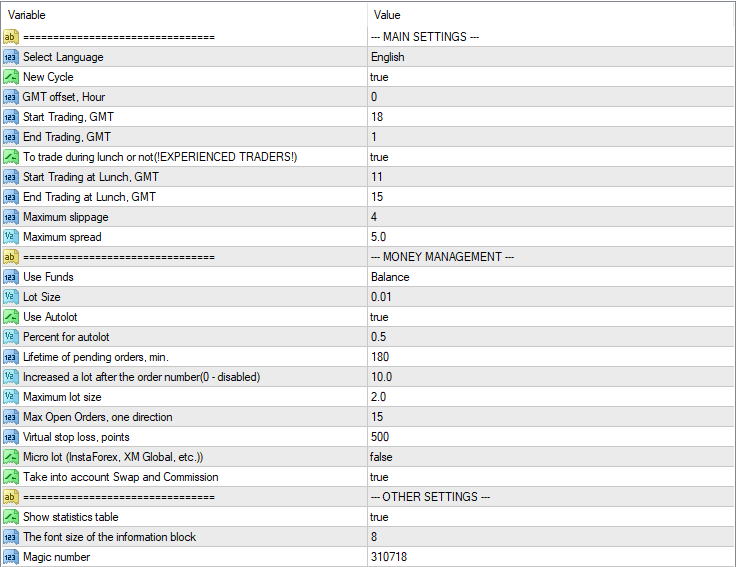
Task: Toggle Take into account Swap and Commission value
Action: click(380, 477)
